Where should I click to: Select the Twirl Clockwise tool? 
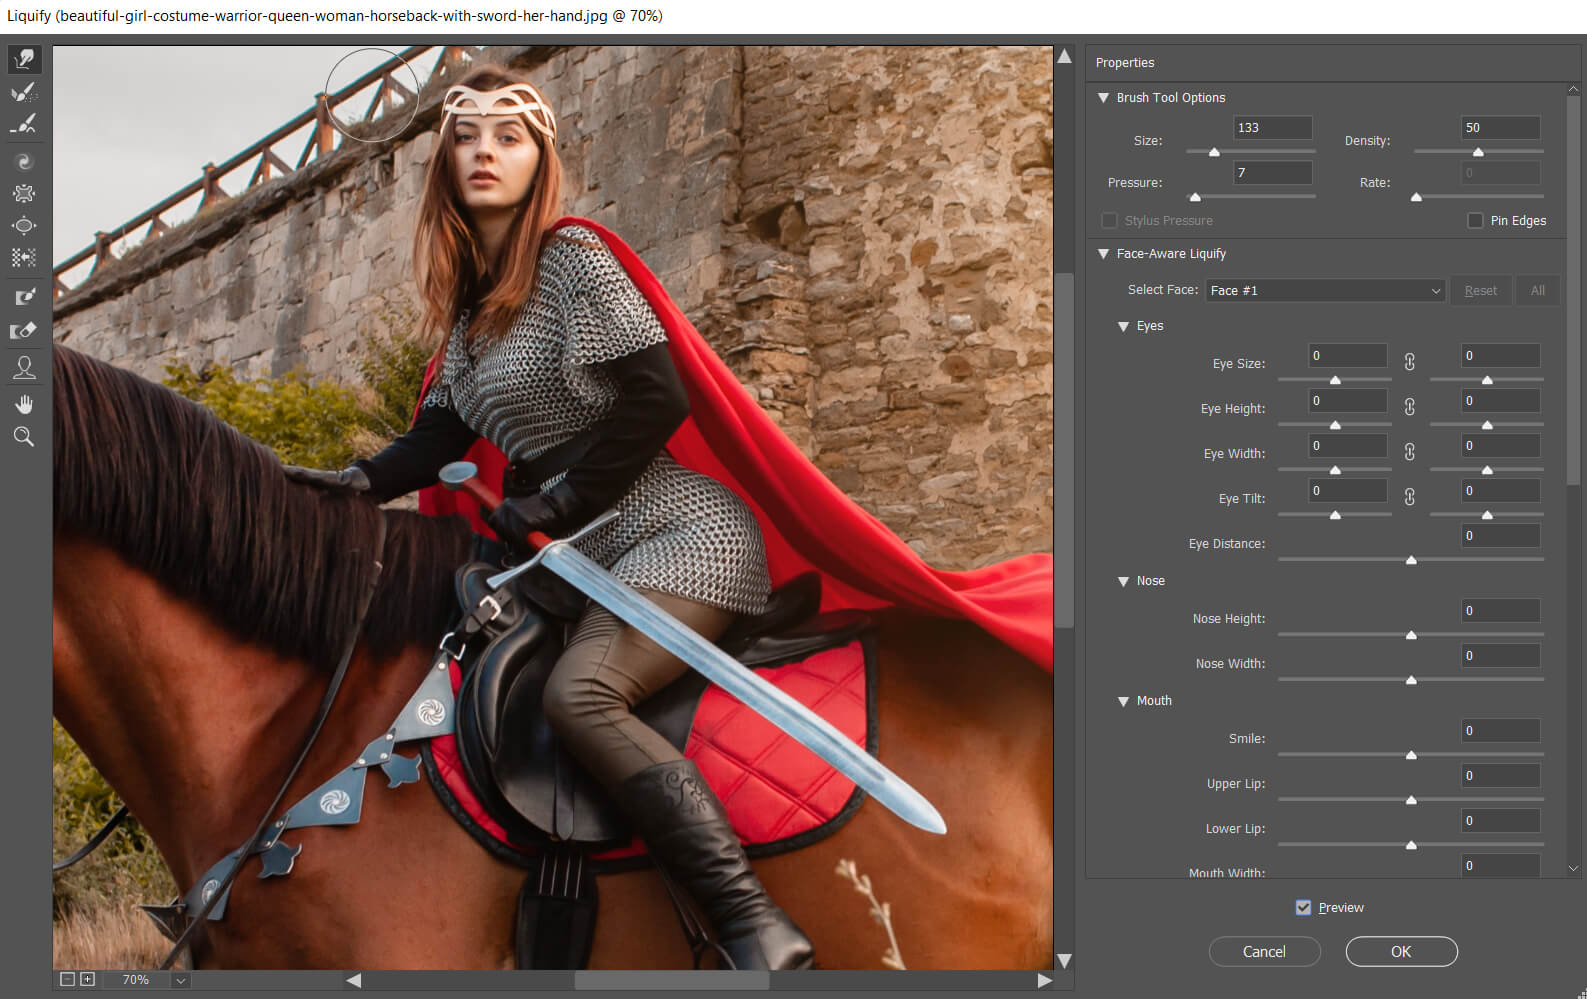coord(24,161)
